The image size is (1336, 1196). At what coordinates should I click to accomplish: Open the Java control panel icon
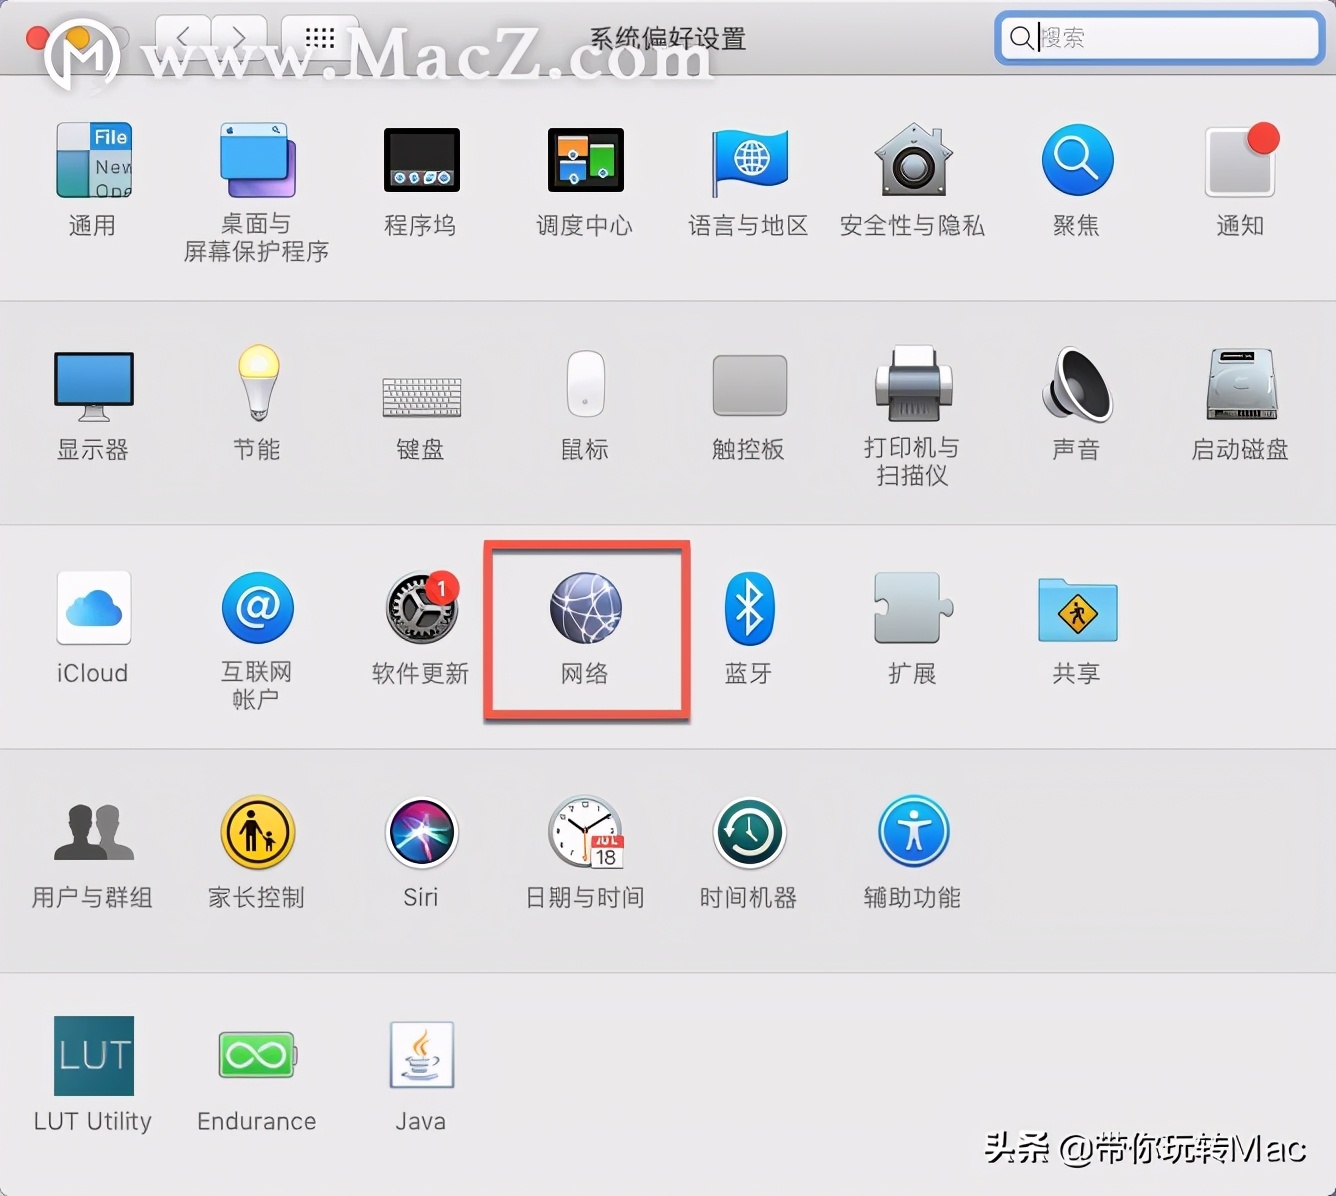tap(420, 1055)
